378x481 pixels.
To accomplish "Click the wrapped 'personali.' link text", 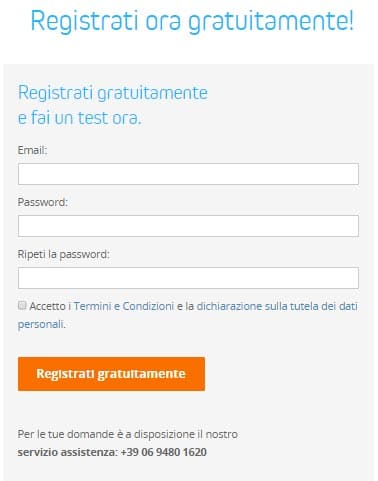I will (x=41, y=324).
